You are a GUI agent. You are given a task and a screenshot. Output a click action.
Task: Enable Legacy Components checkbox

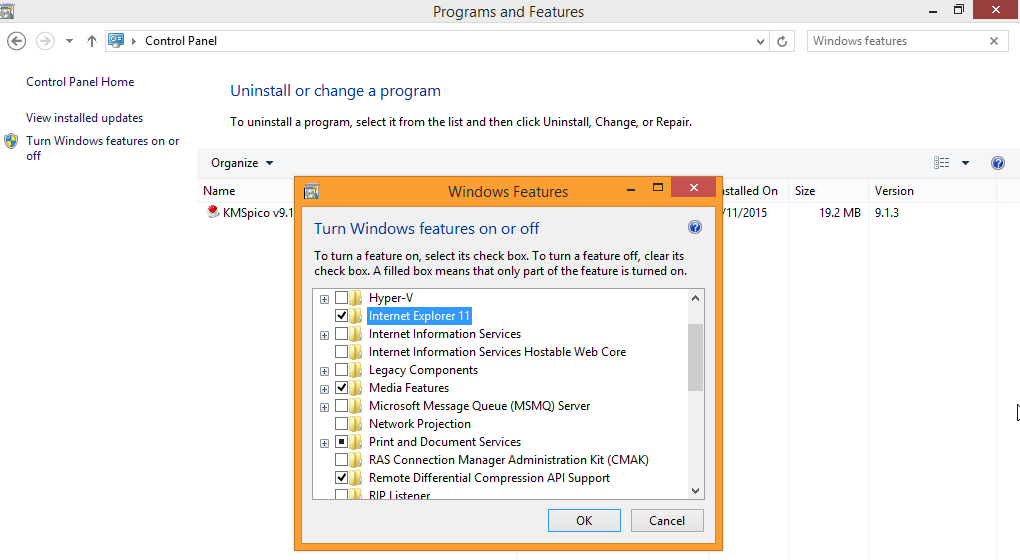coord(342,370)
